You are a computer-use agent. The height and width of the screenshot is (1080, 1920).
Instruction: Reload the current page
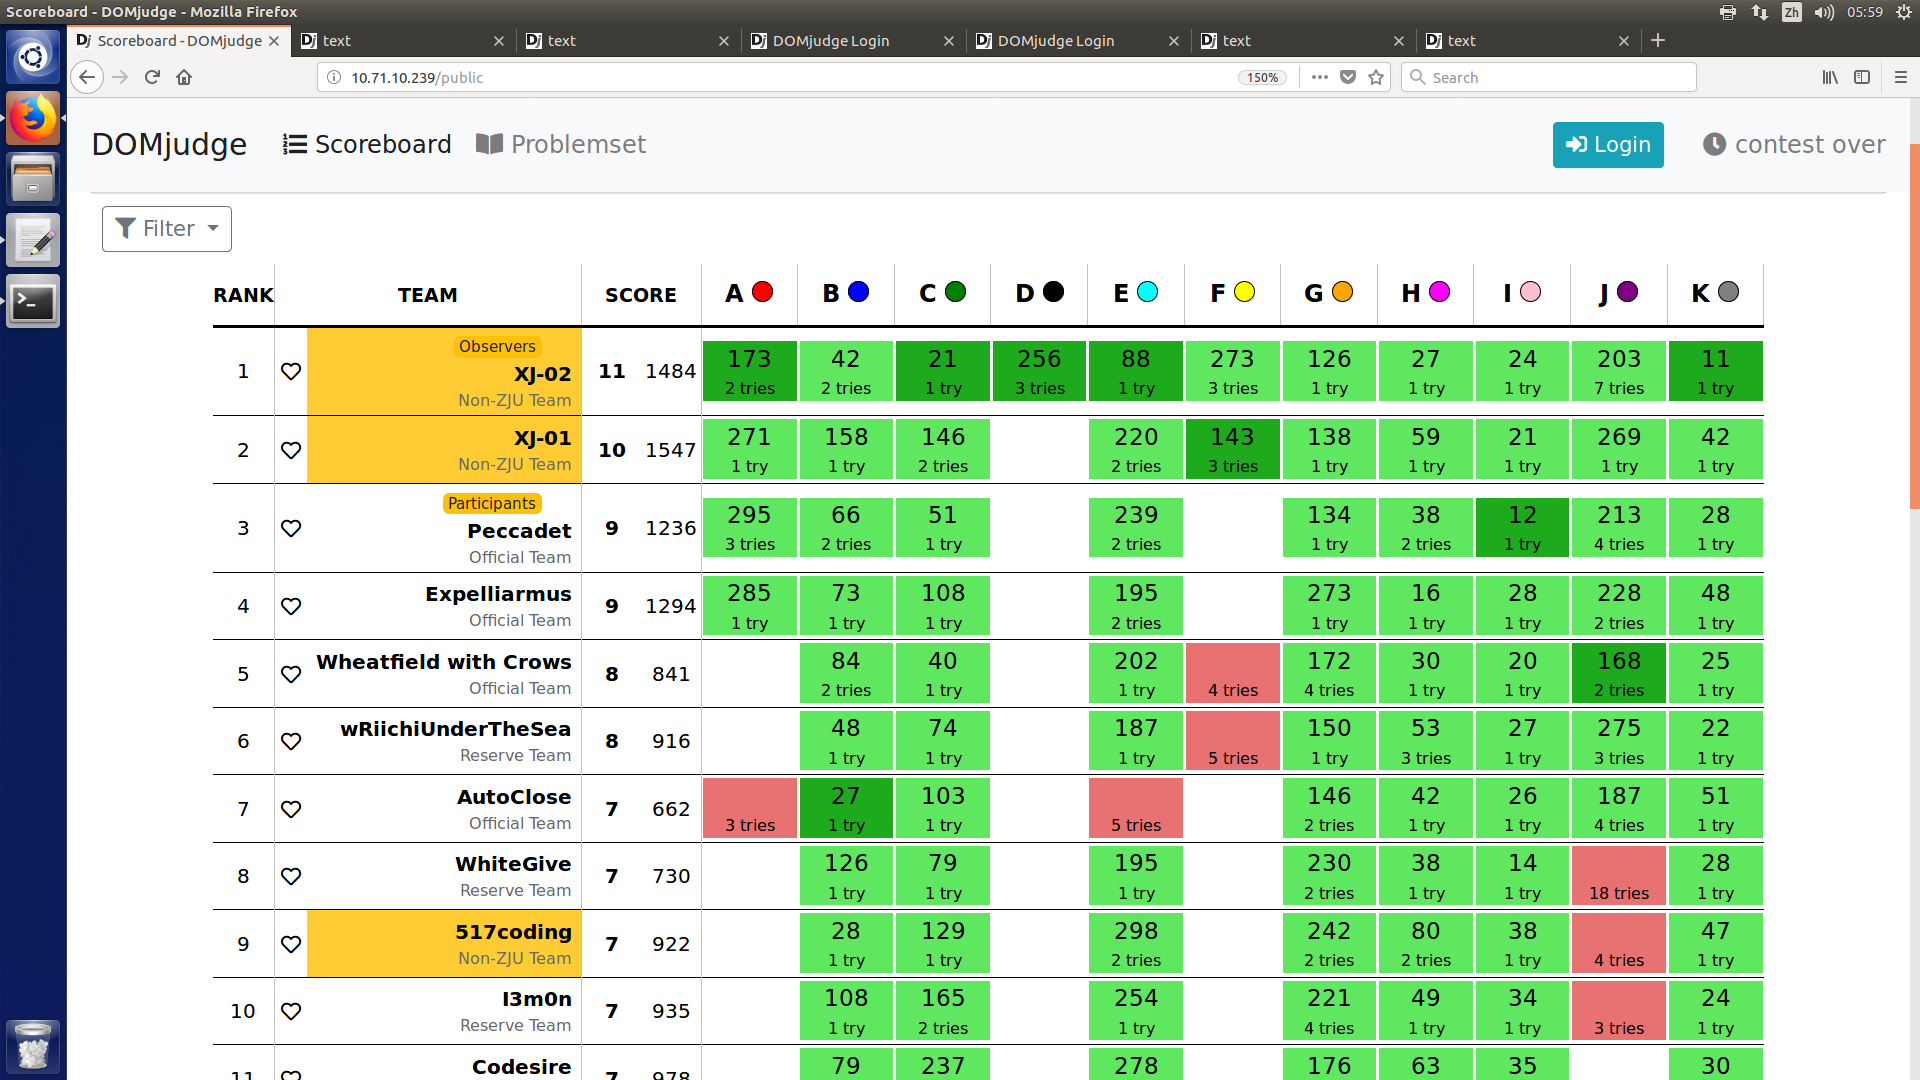pyautogui.click(x=152, y=77)
